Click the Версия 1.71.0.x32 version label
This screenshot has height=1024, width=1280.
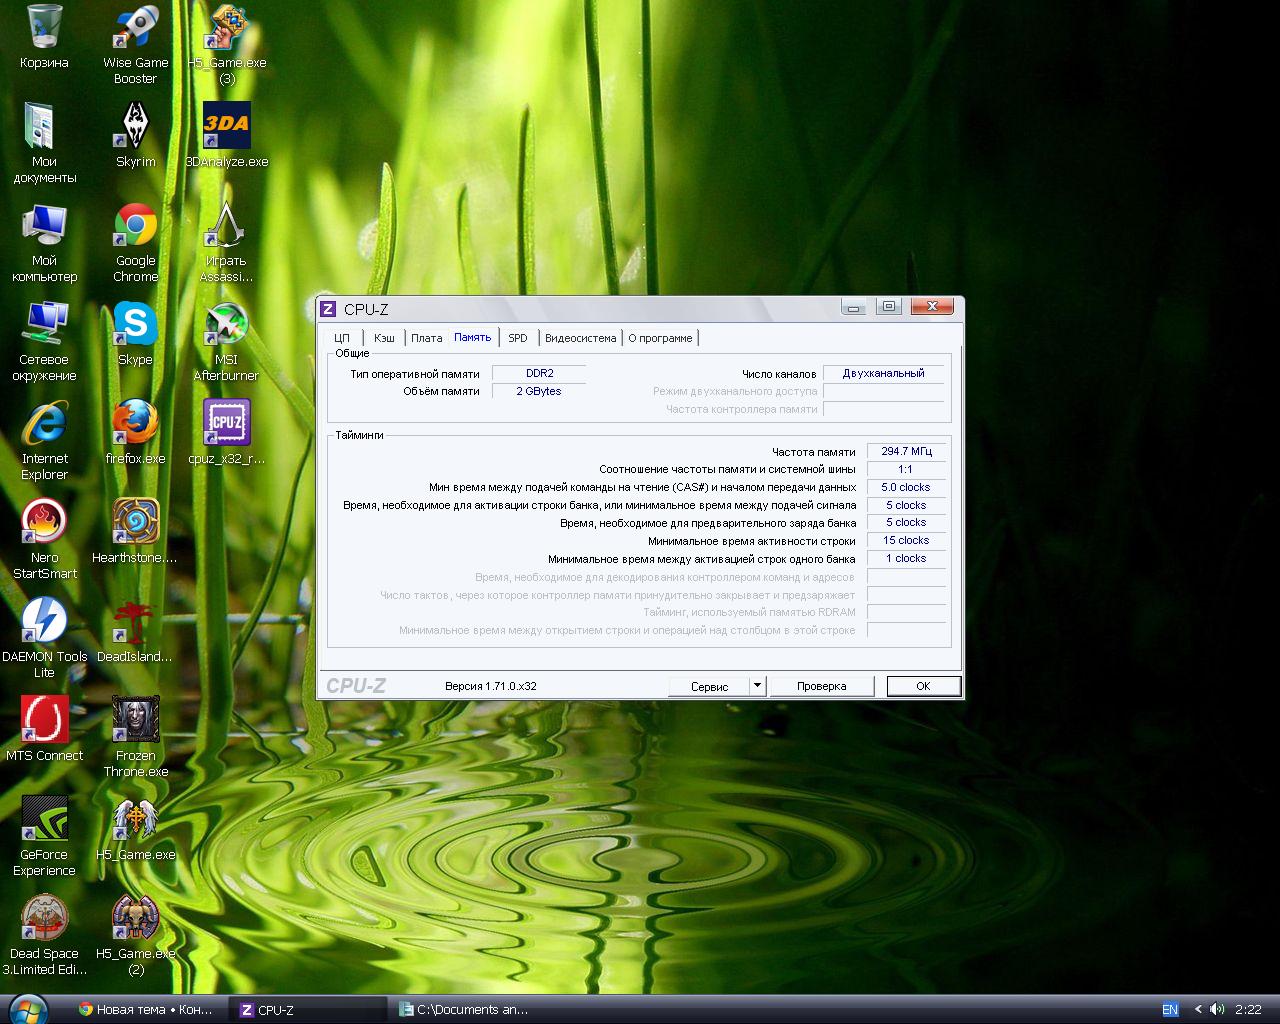tap(490, 686)
